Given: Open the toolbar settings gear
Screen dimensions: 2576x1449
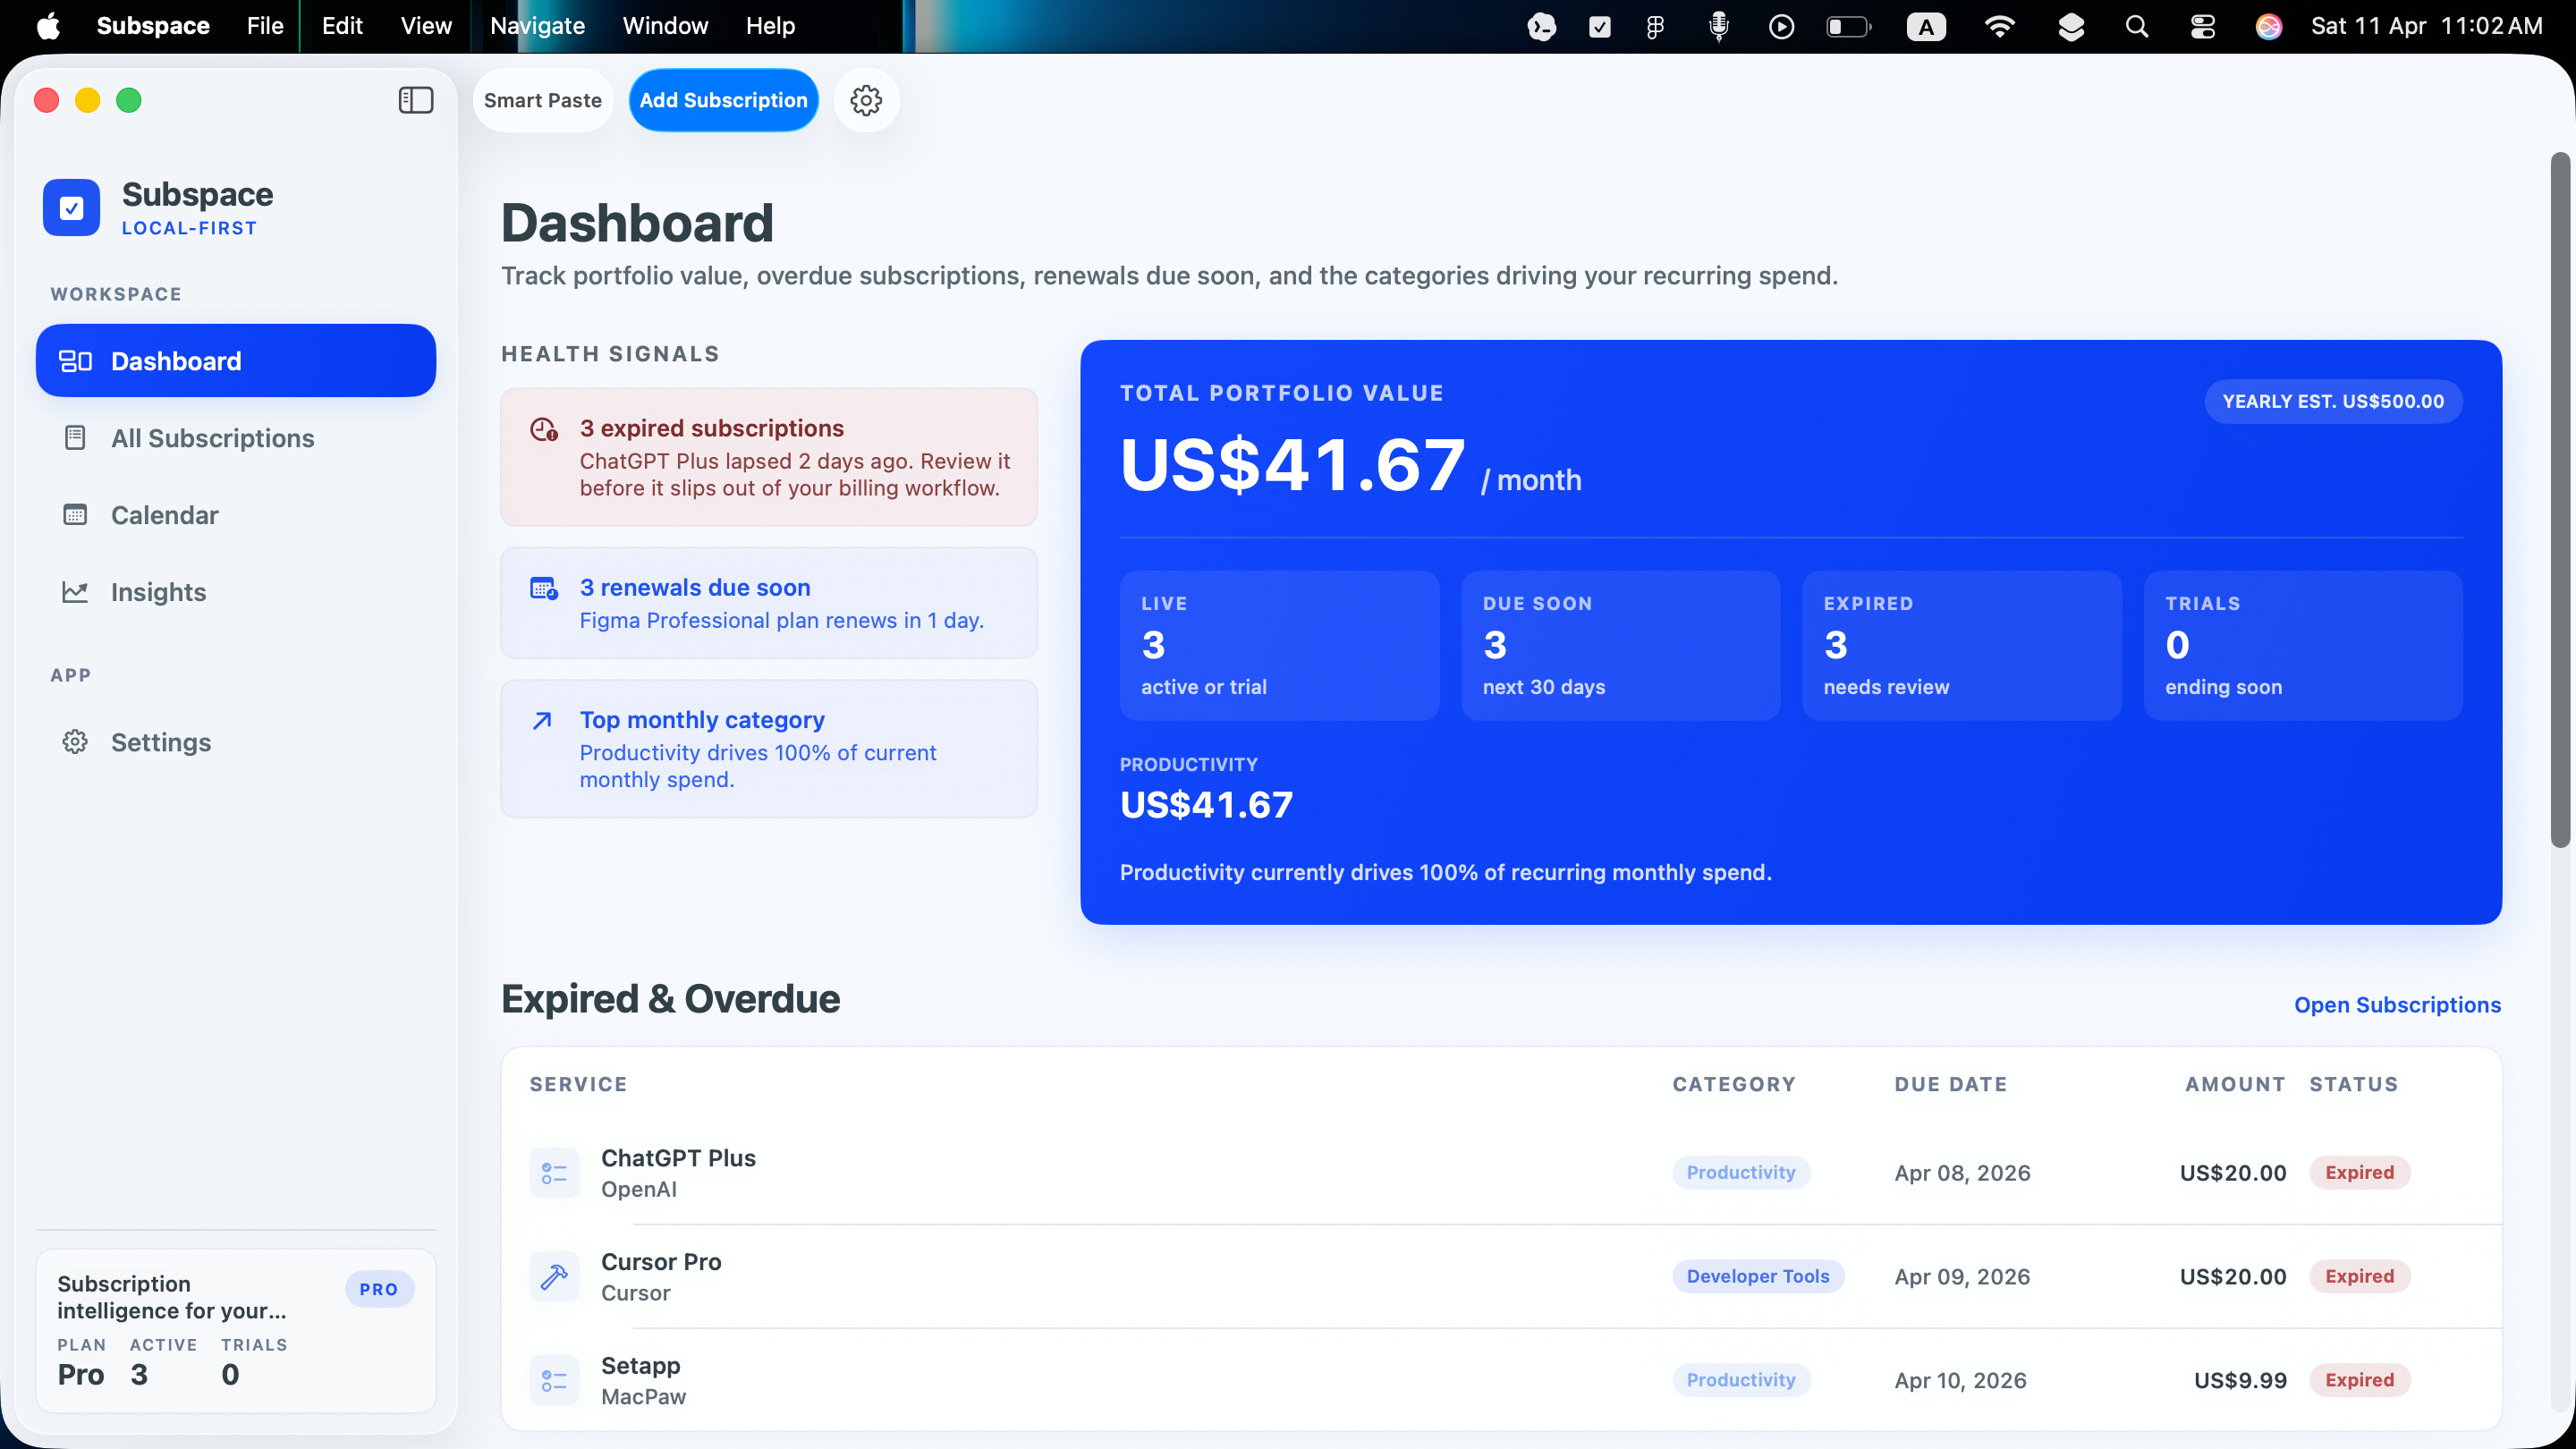Looking at the screenshot, I should (866, 100).
